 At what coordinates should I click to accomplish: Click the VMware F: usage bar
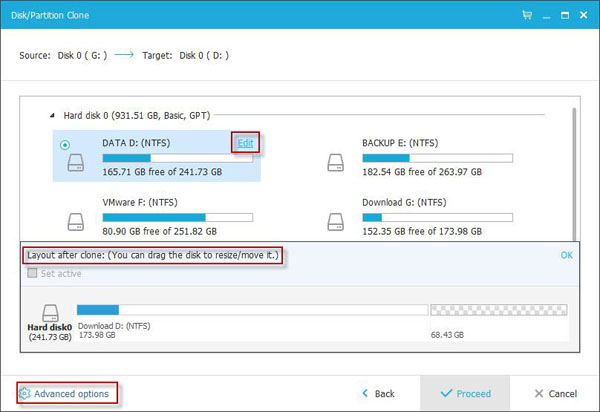[178, 218]
